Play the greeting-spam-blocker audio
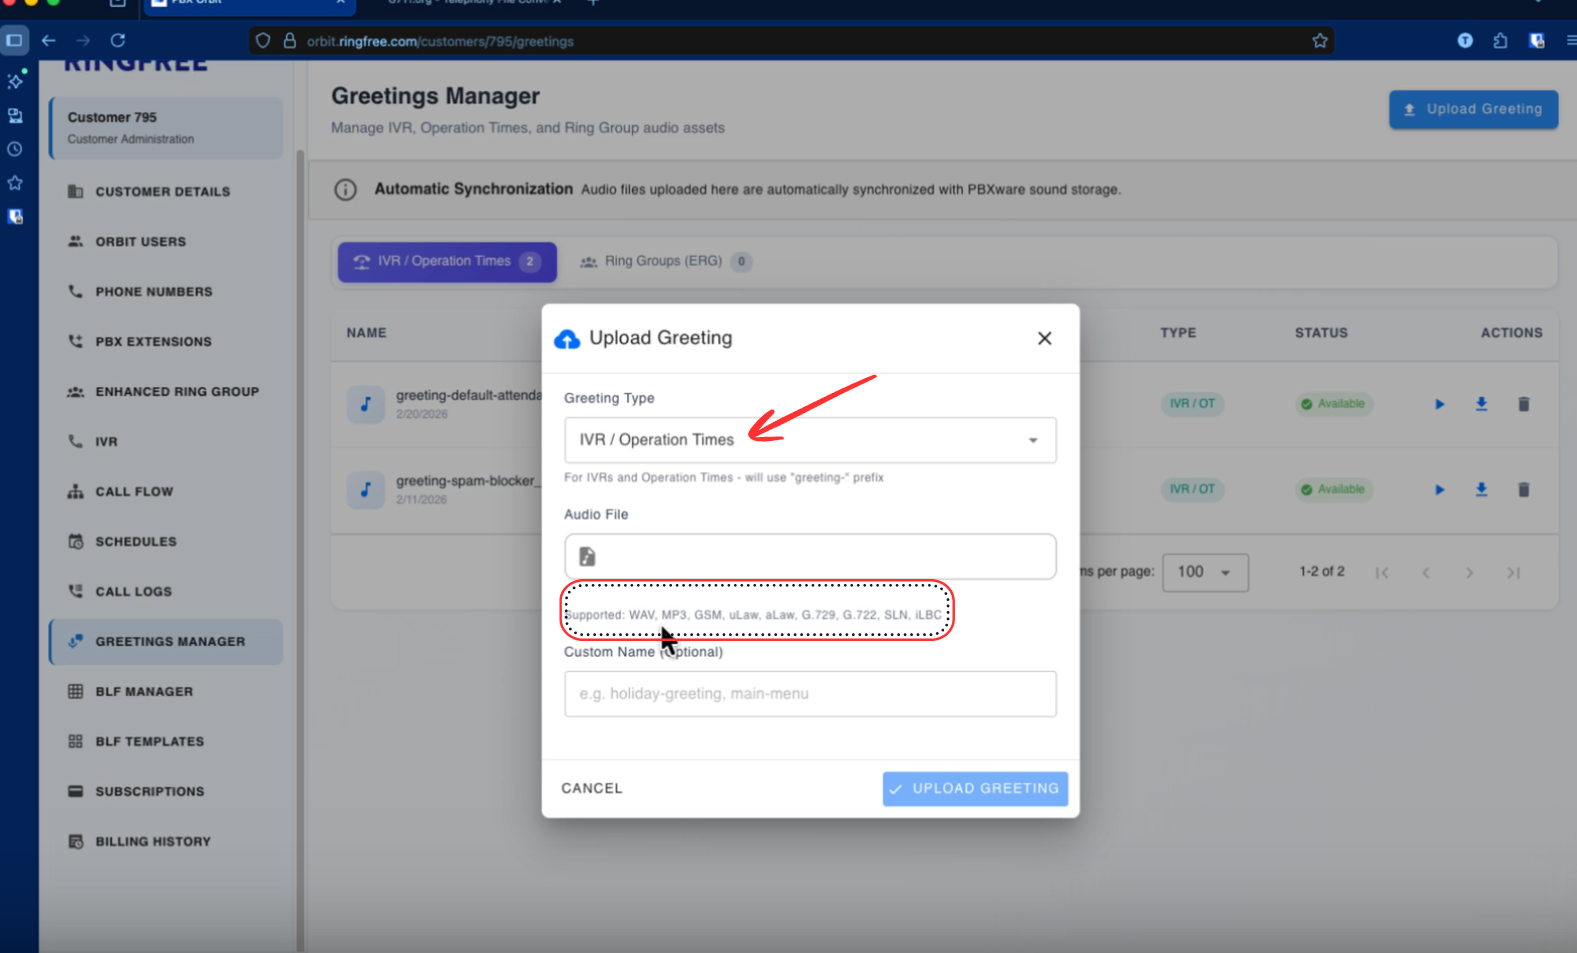 [1439, 490]
